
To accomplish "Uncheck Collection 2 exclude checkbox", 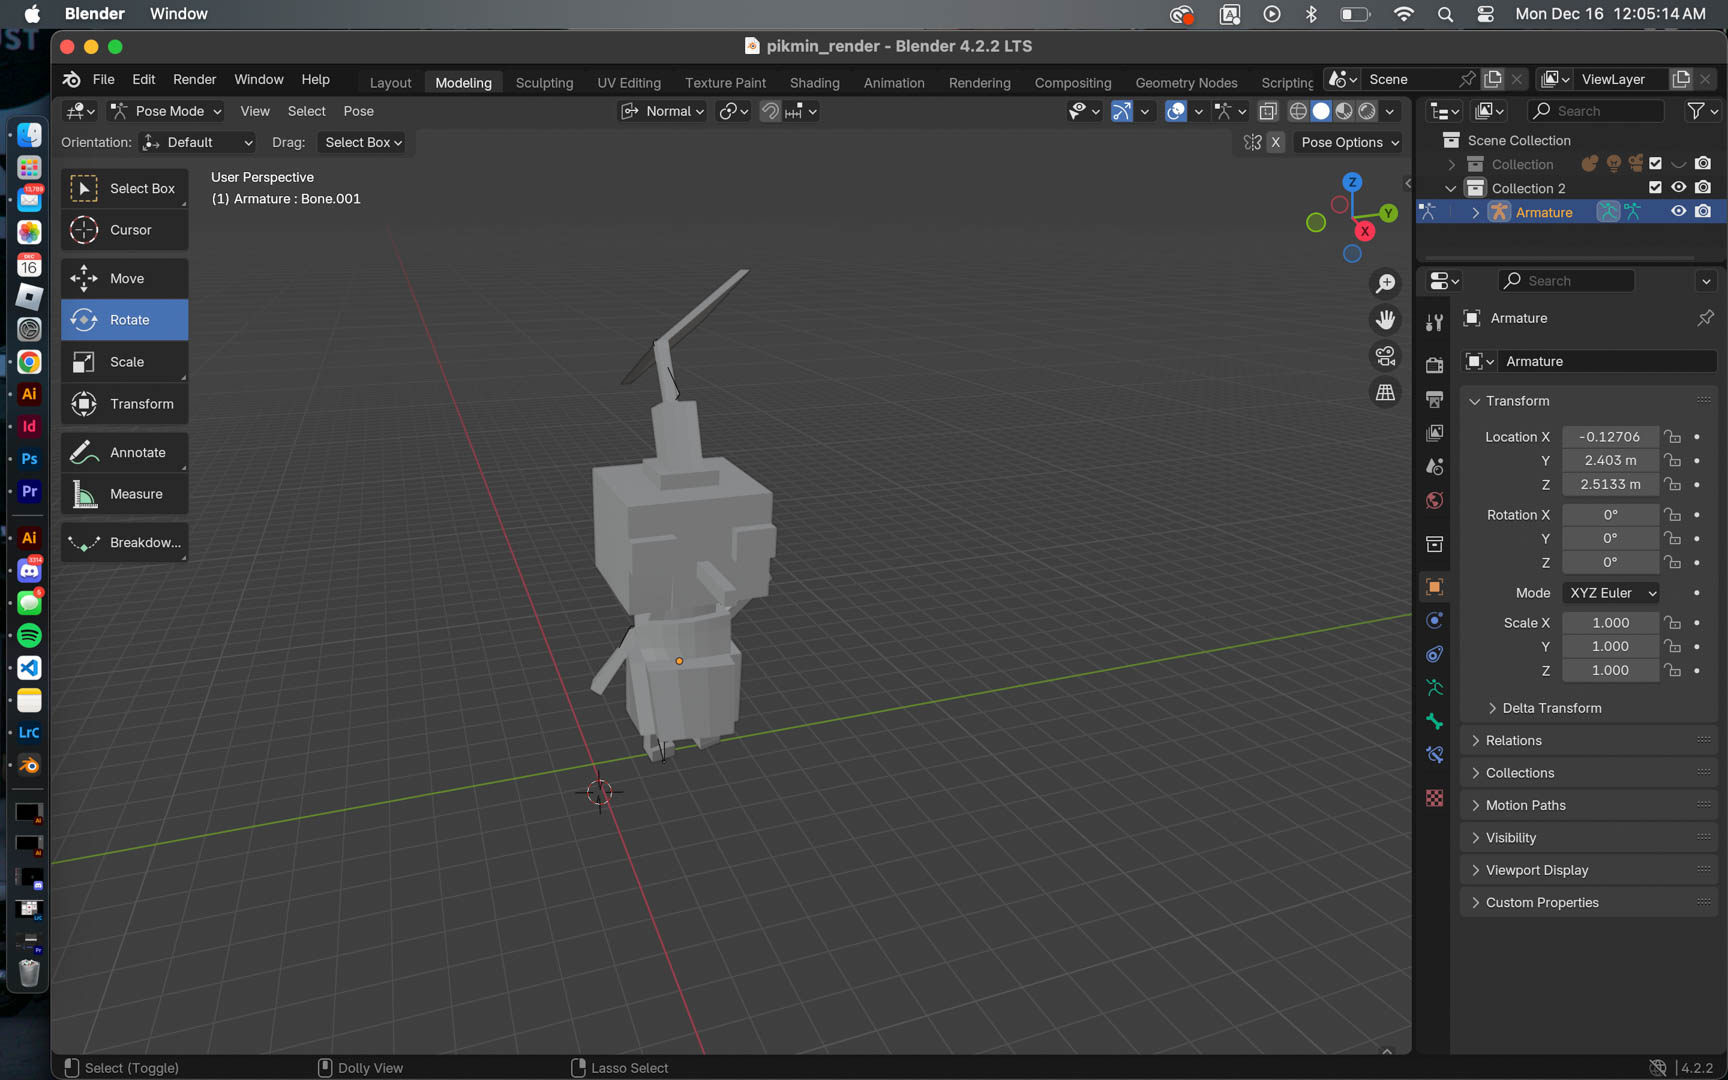I will [x=1655, y=188].
